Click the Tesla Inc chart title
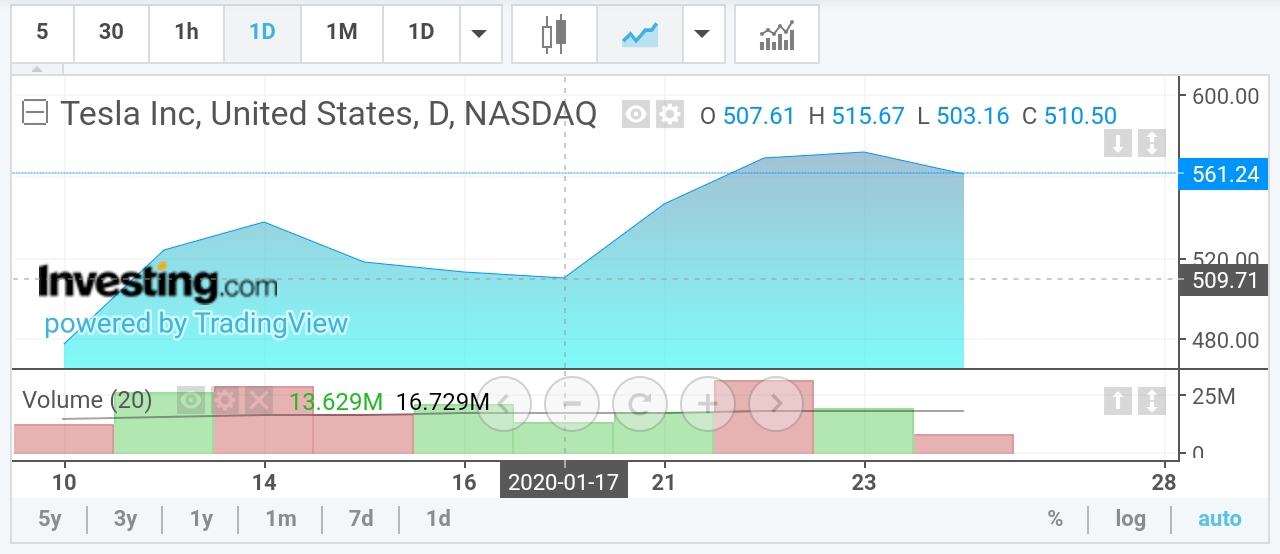The image size is (1280, 554). pos(328,114)
